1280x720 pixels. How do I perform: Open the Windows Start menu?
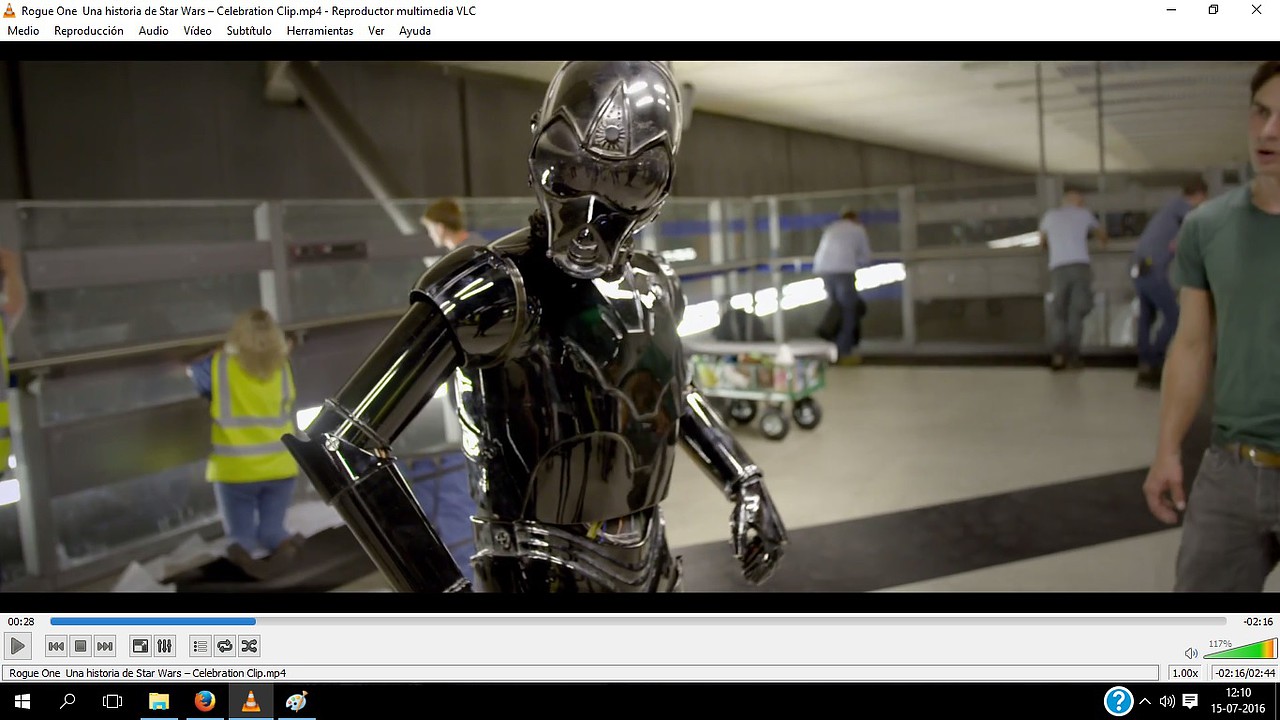22,701
